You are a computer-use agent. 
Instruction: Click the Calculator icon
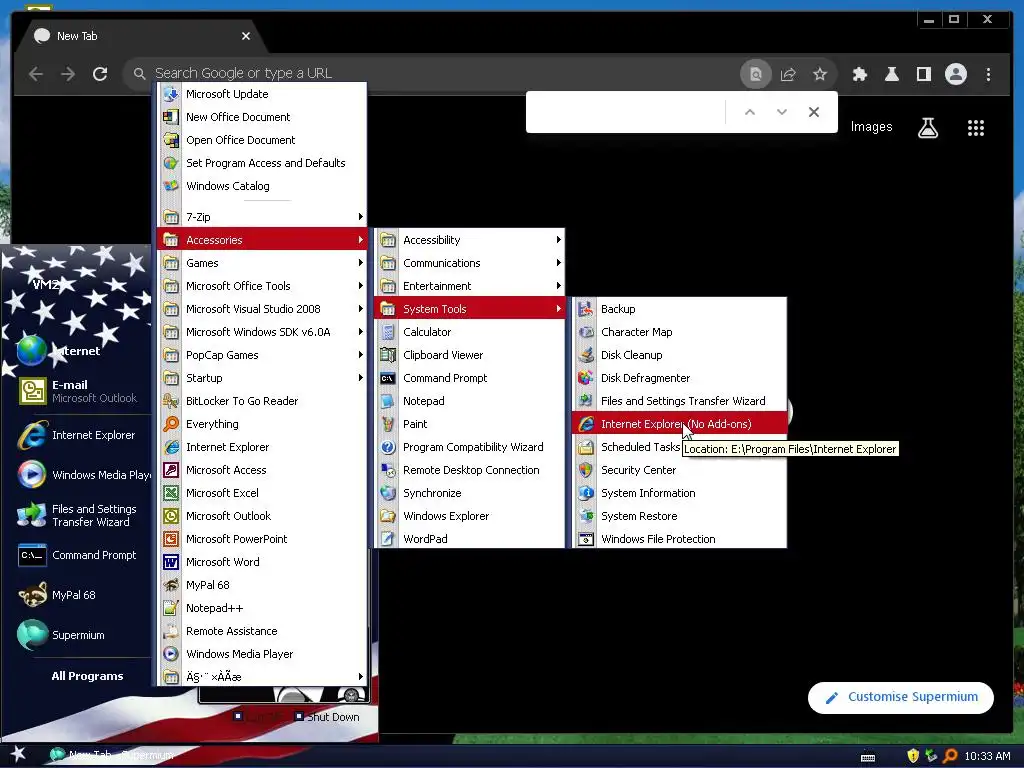pyautogui.click(x=388, y=332)
